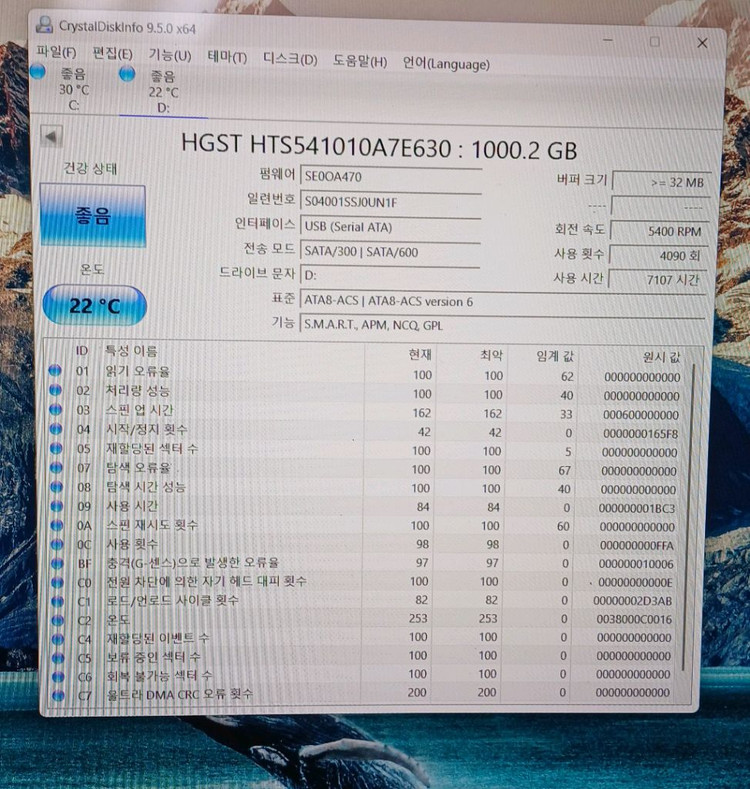Screen dimensions: 750x789
Task: Click the drive letter field D:
Action: (390, 275)
